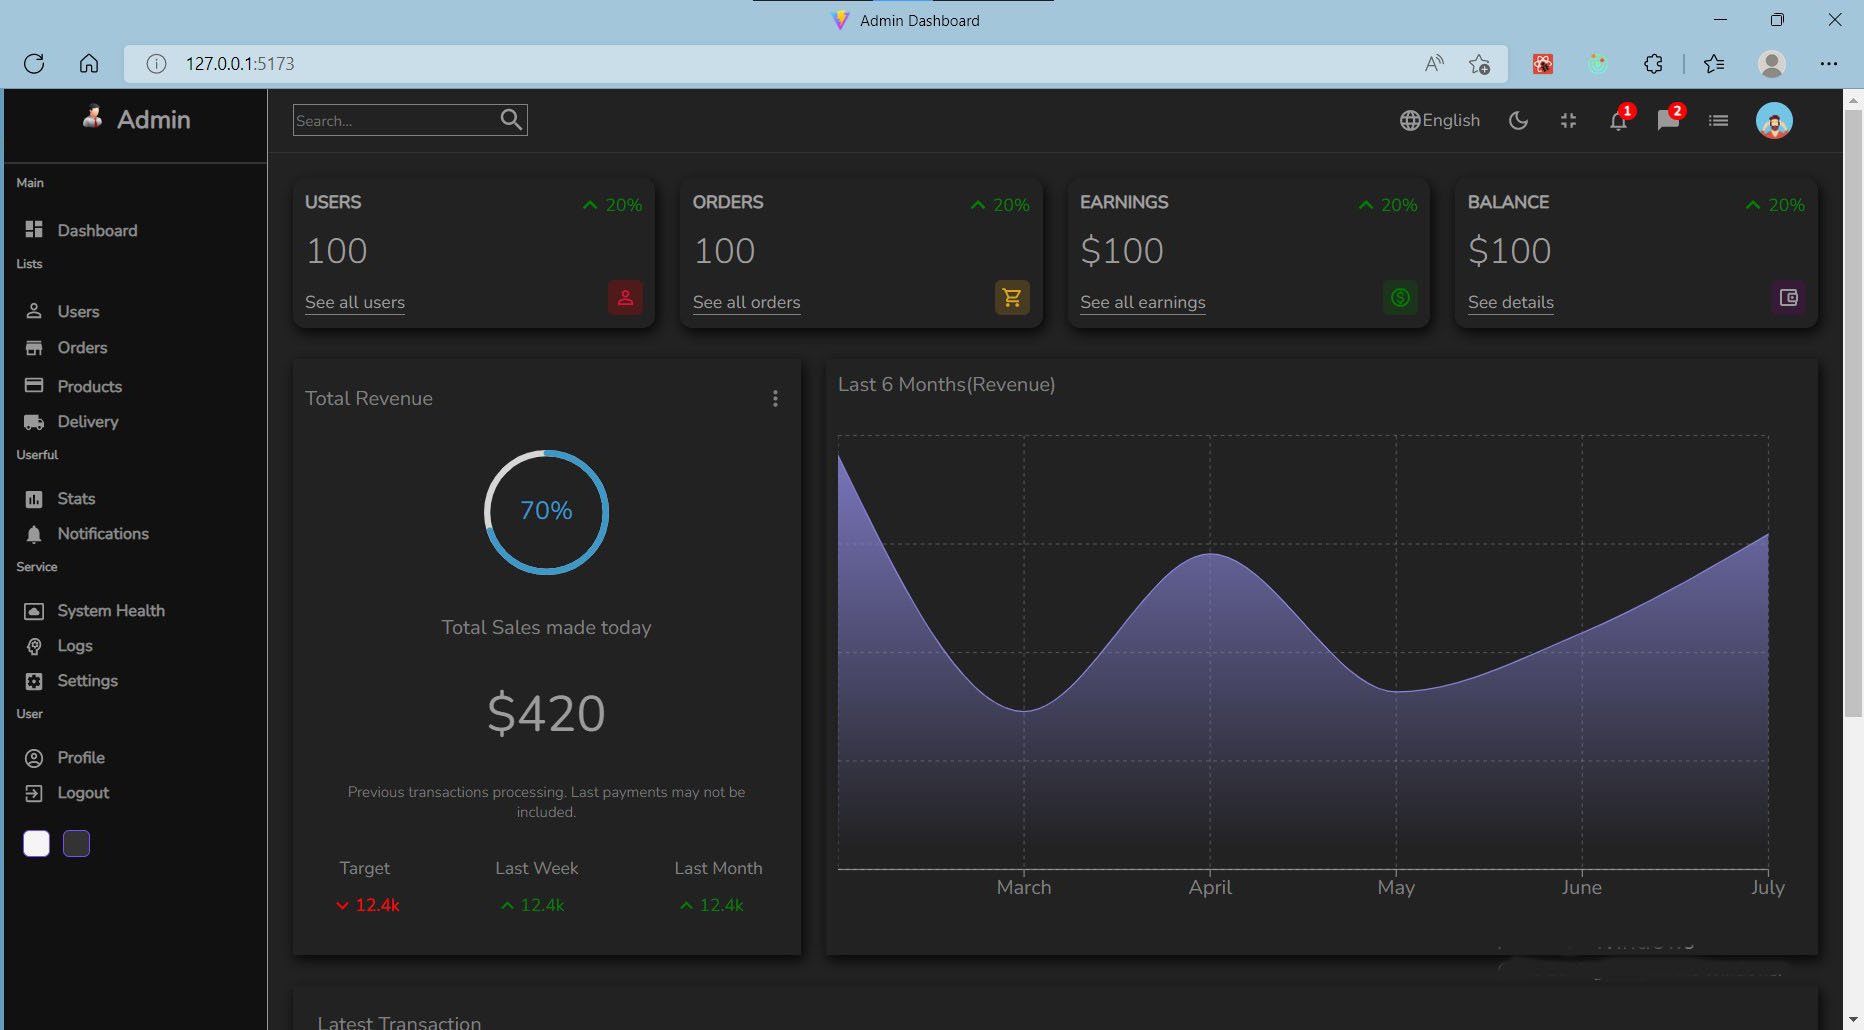The height and width of the screenshot is (1030, 1864).
Task: Open the chat messages icon with badge 2
Action: (x=1668, y=120)
